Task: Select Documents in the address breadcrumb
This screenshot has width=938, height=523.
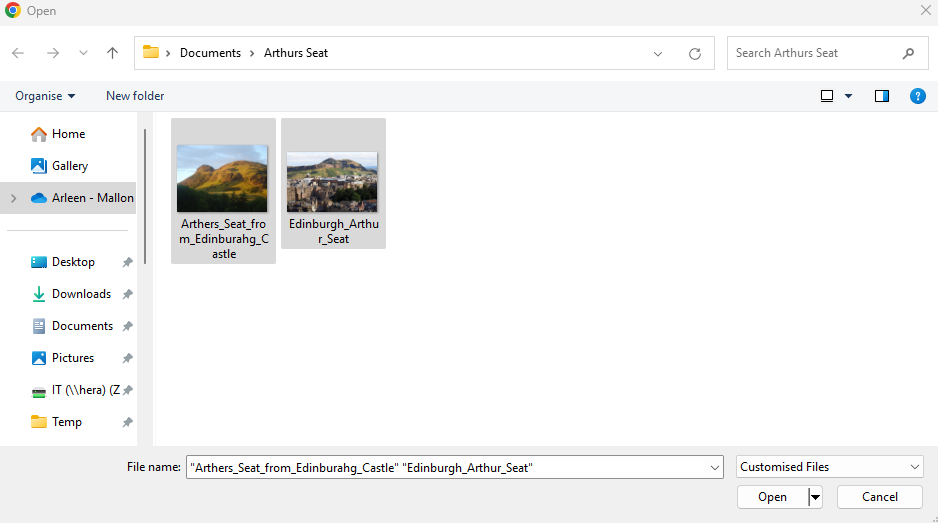Action: pos(211,53)
